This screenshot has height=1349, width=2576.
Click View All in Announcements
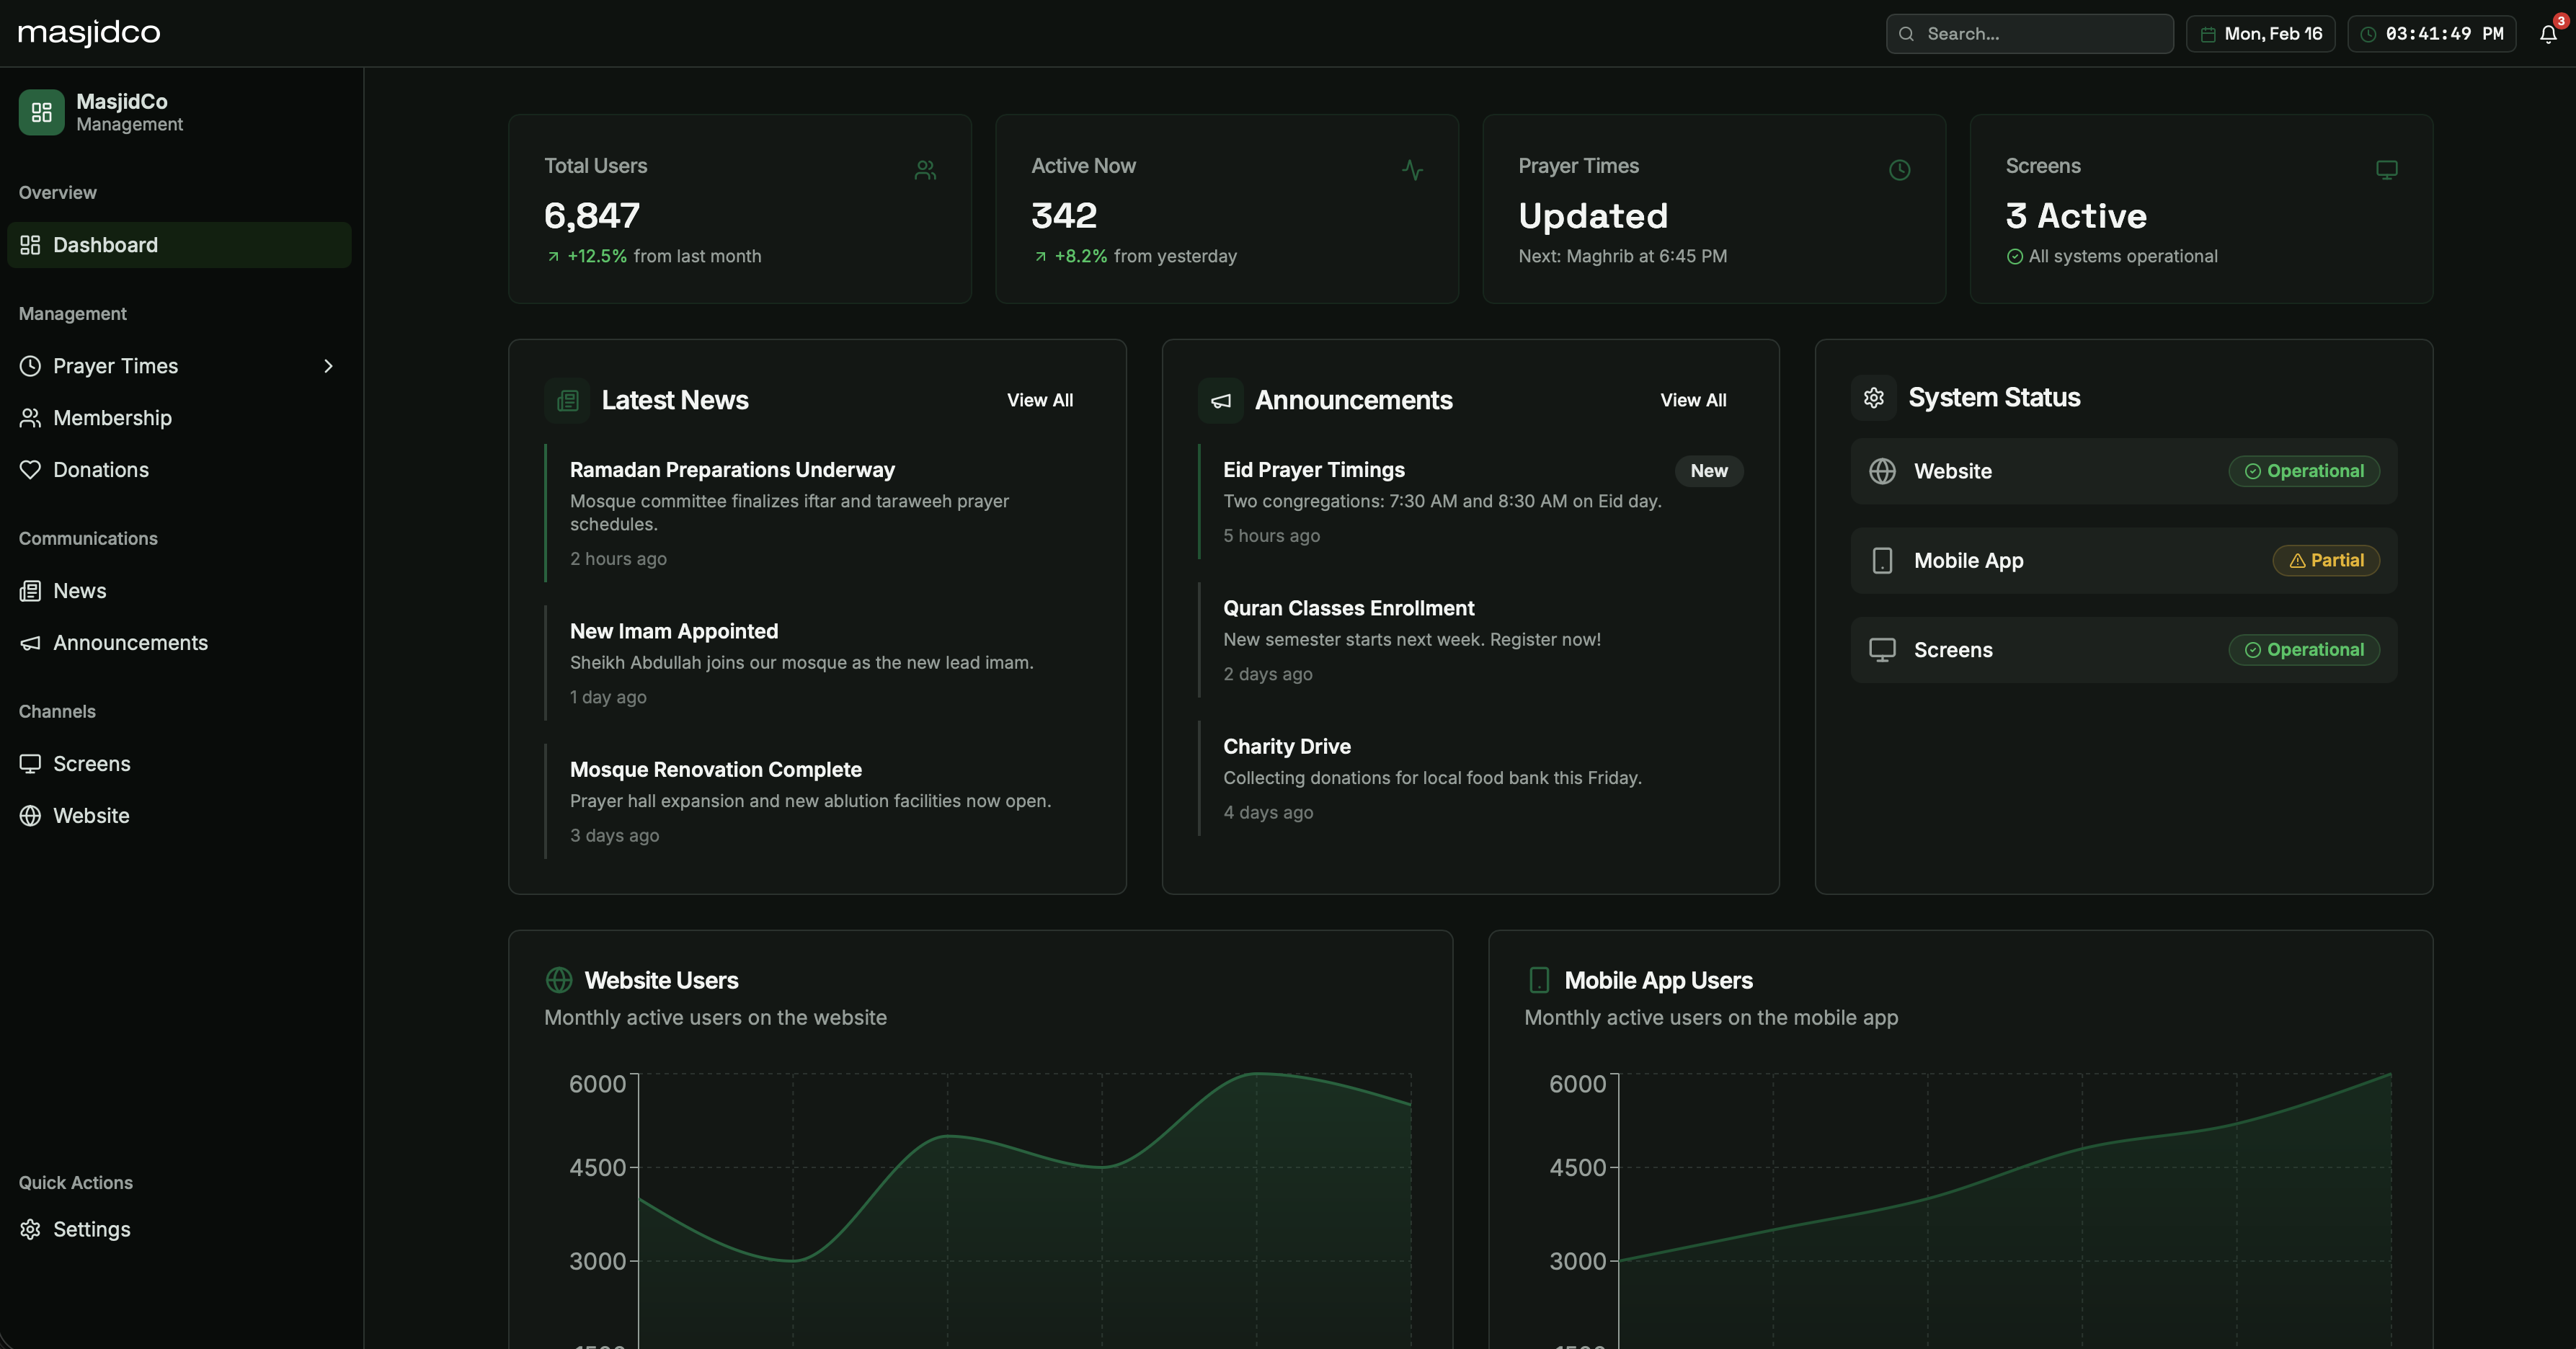click(1692, 400)
